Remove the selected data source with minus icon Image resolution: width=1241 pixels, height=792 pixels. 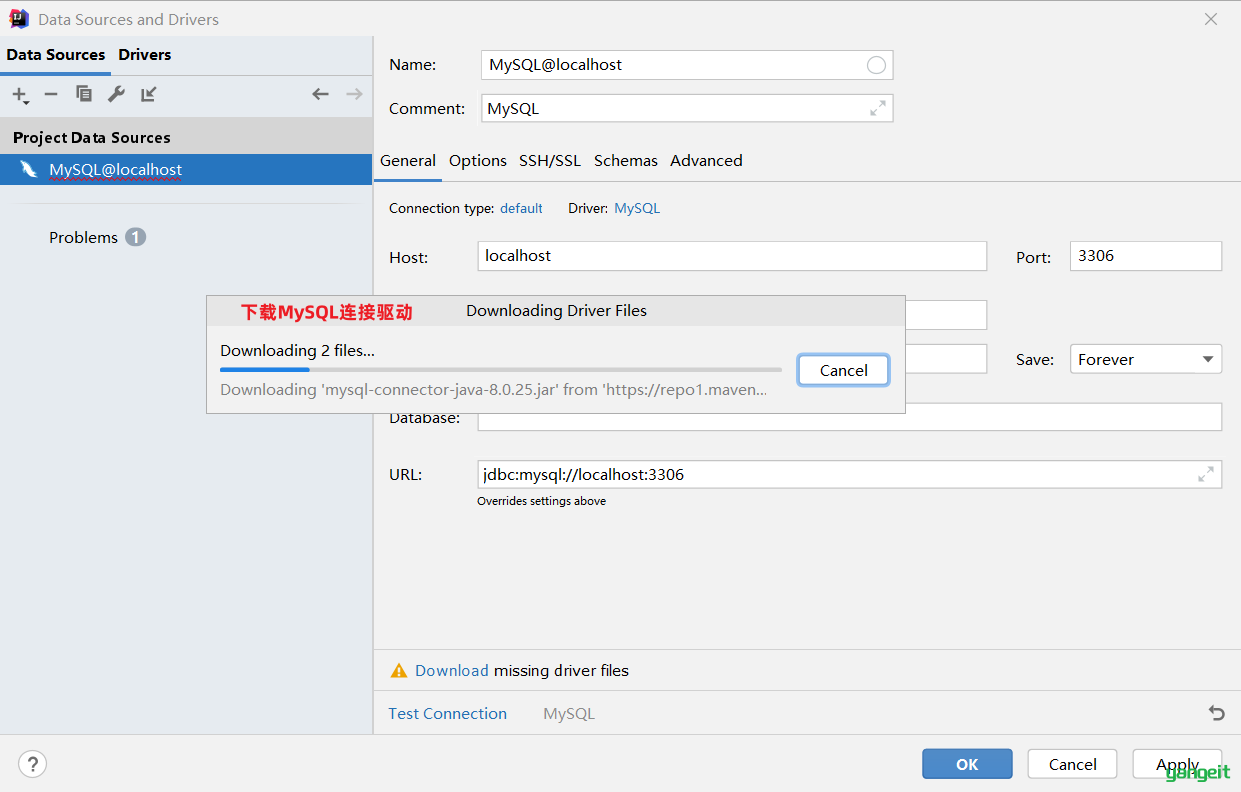click(x=51, y=94)
